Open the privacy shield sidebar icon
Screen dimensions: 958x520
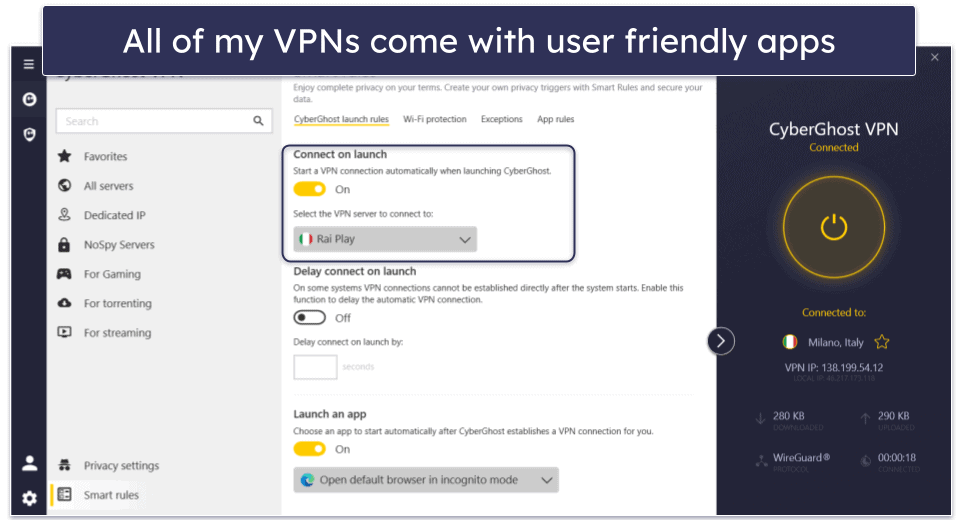pos(29,134)
